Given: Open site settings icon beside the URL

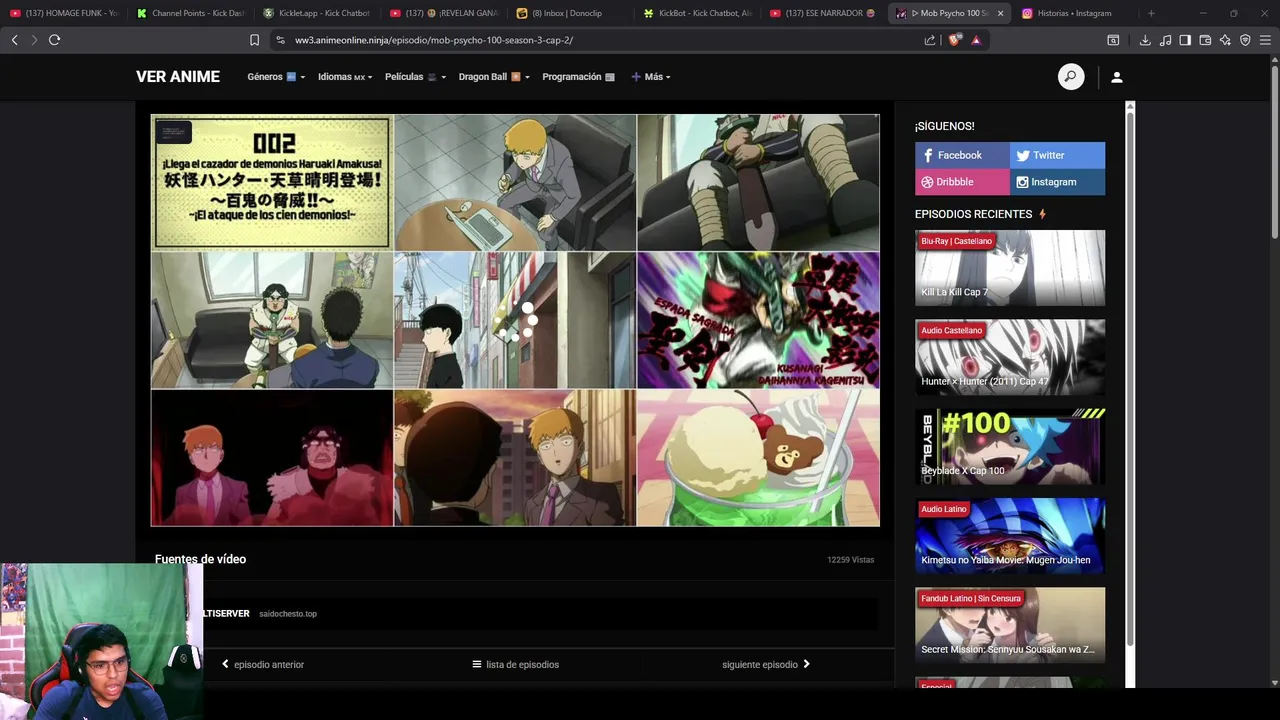Looking at the screenshot, I should point(280,40).
